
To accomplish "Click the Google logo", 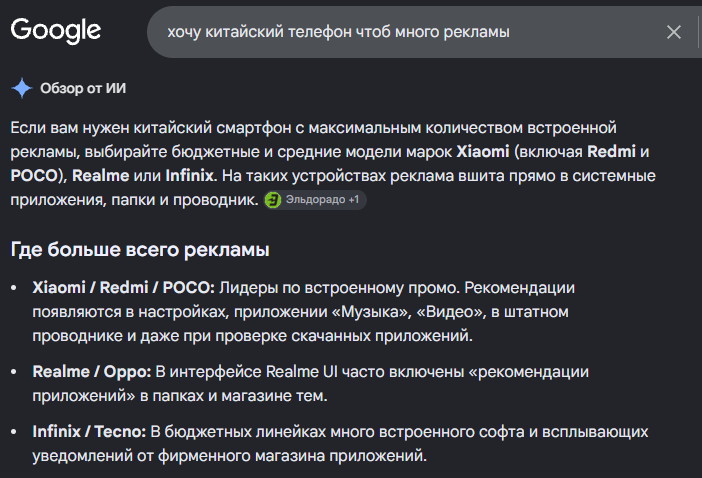I will point(56,31).
